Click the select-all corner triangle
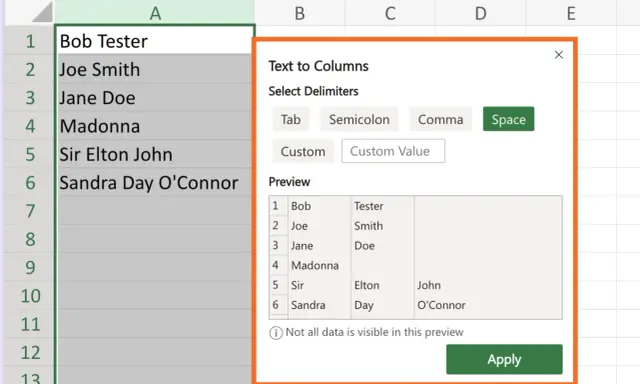The height and width of the screenshot is (384, 640). click(42, 12)
